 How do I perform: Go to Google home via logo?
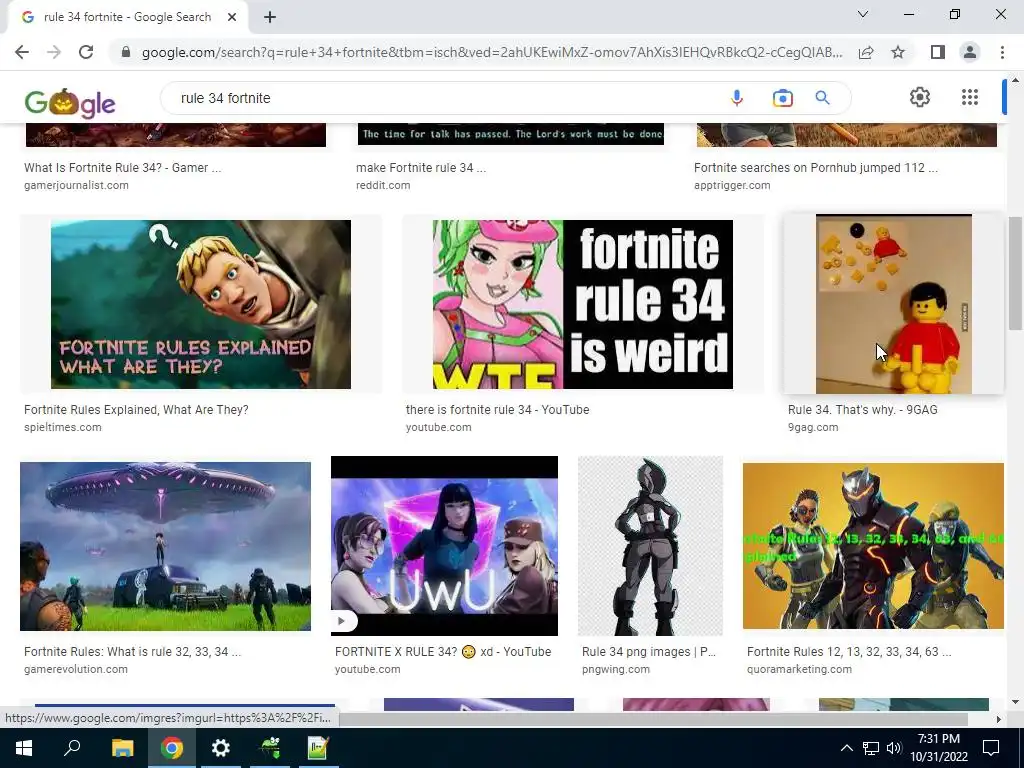[70, 102]
